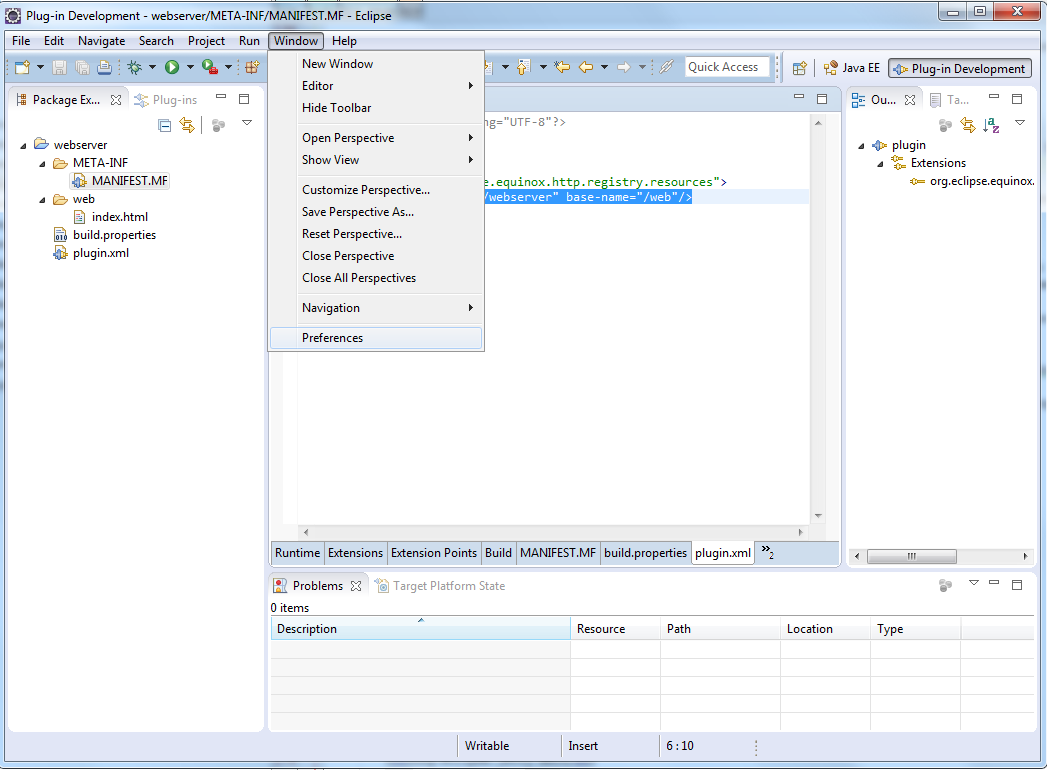Click the Back navigation arrow icon
Image resolution: width=1047 pixels, height=770 pixels.
[586, 67]
